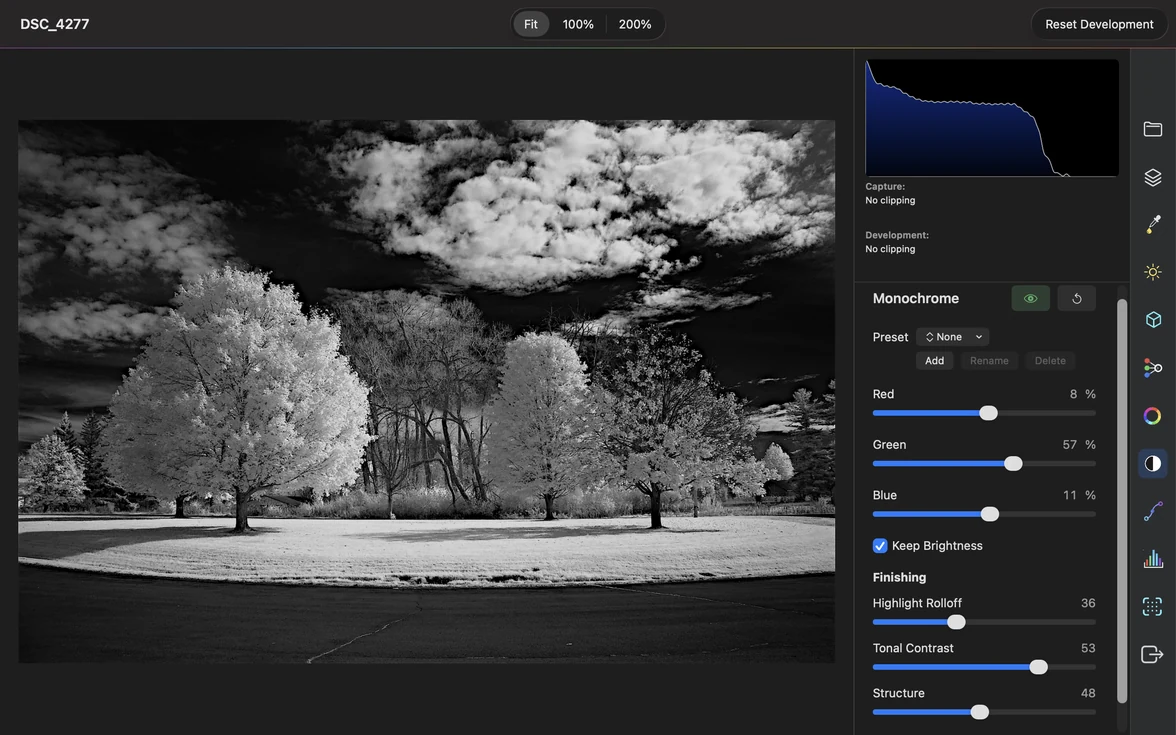
Task: Open the layers stack icon
Action: point(1153,177)
